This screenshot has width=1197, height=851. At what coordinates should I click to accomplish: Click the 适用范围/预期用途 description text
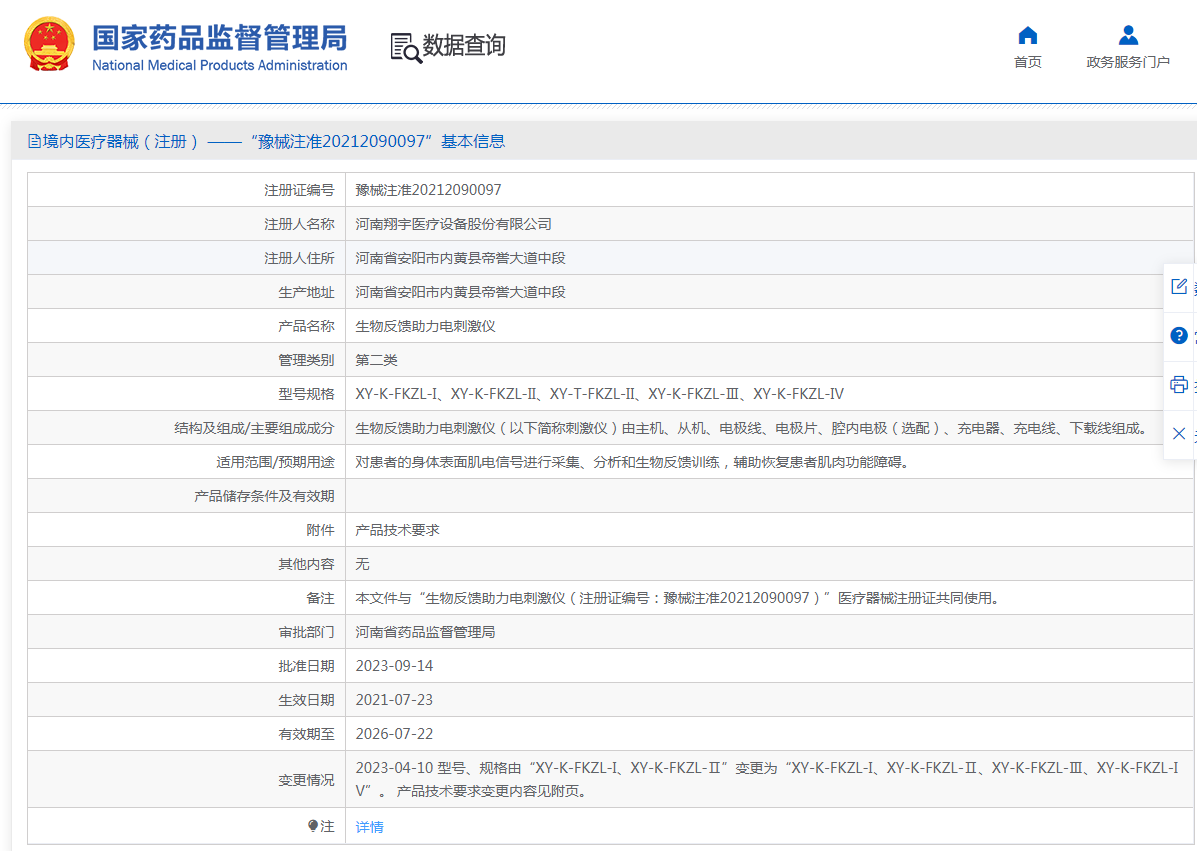point(634,462)
